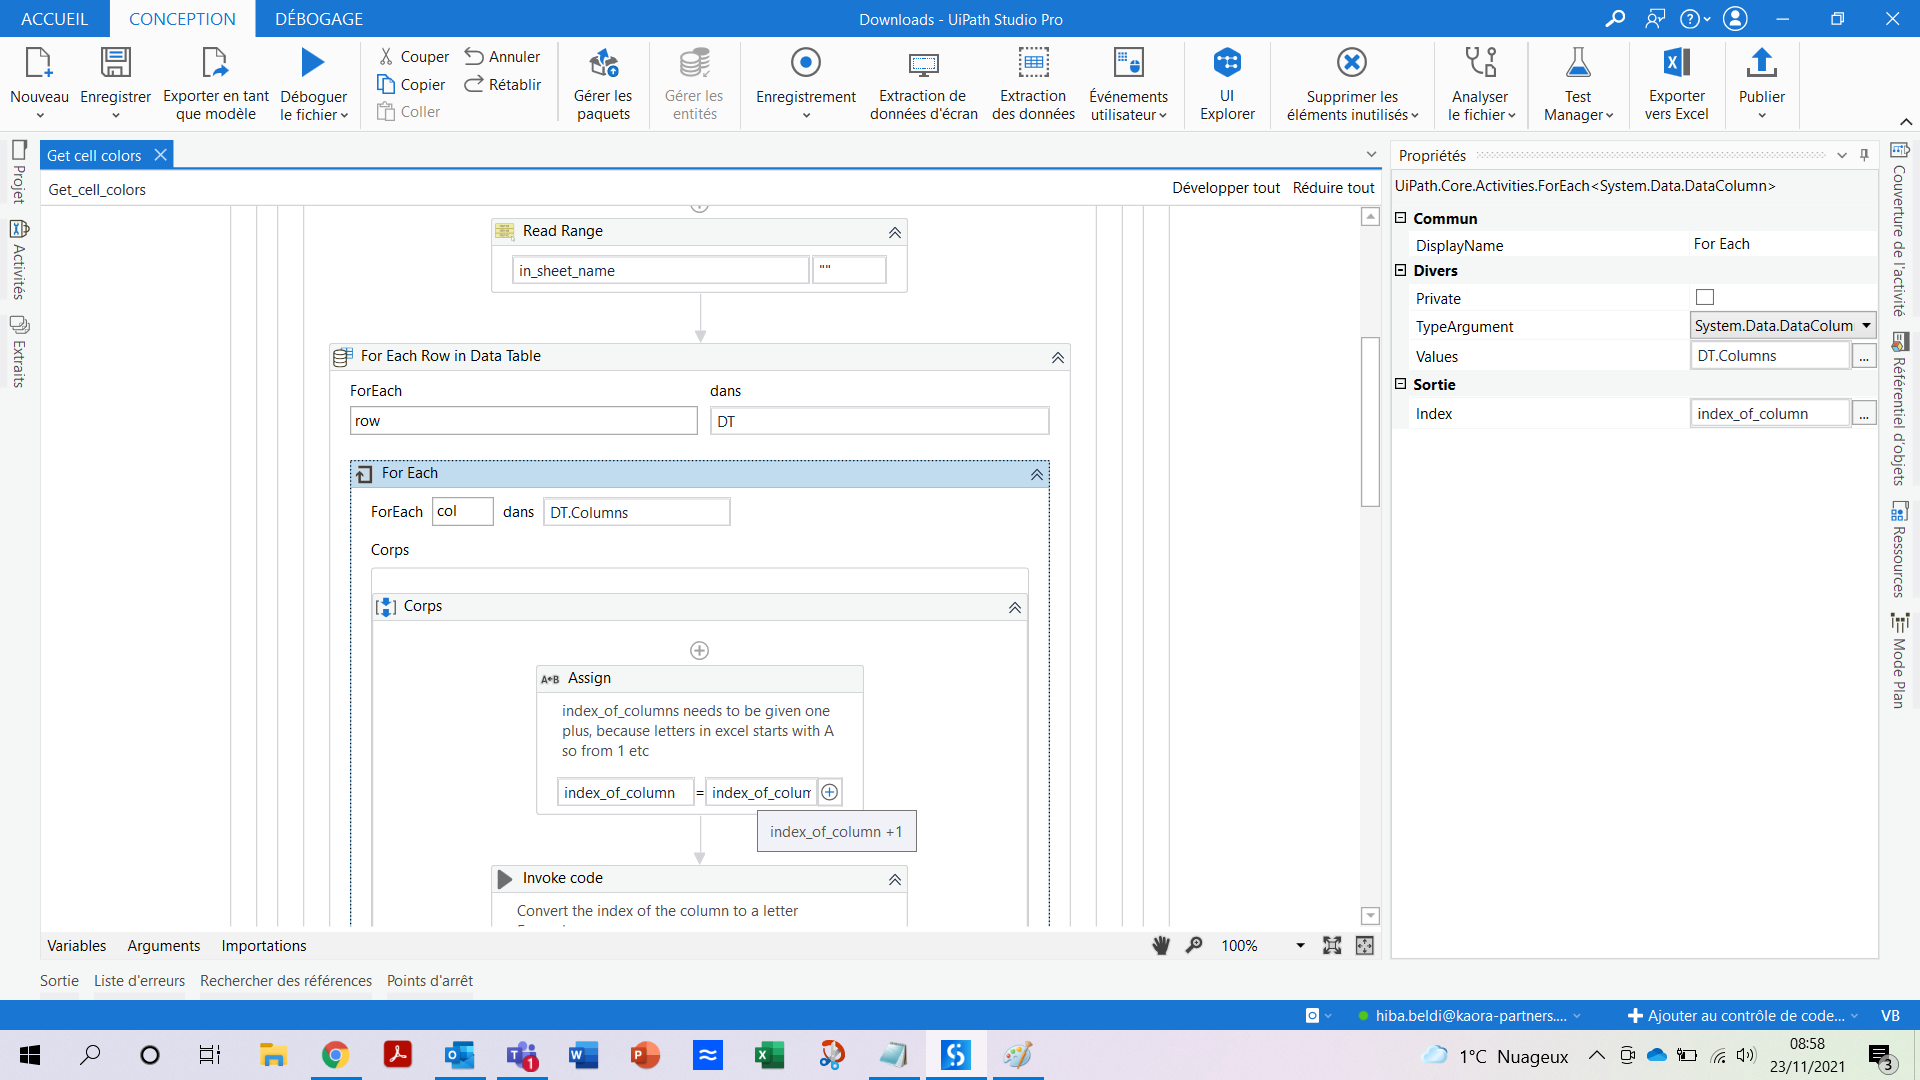Open Liste d'erreurs panel
Viewport: 1920px width, 1080px height.
140,981
